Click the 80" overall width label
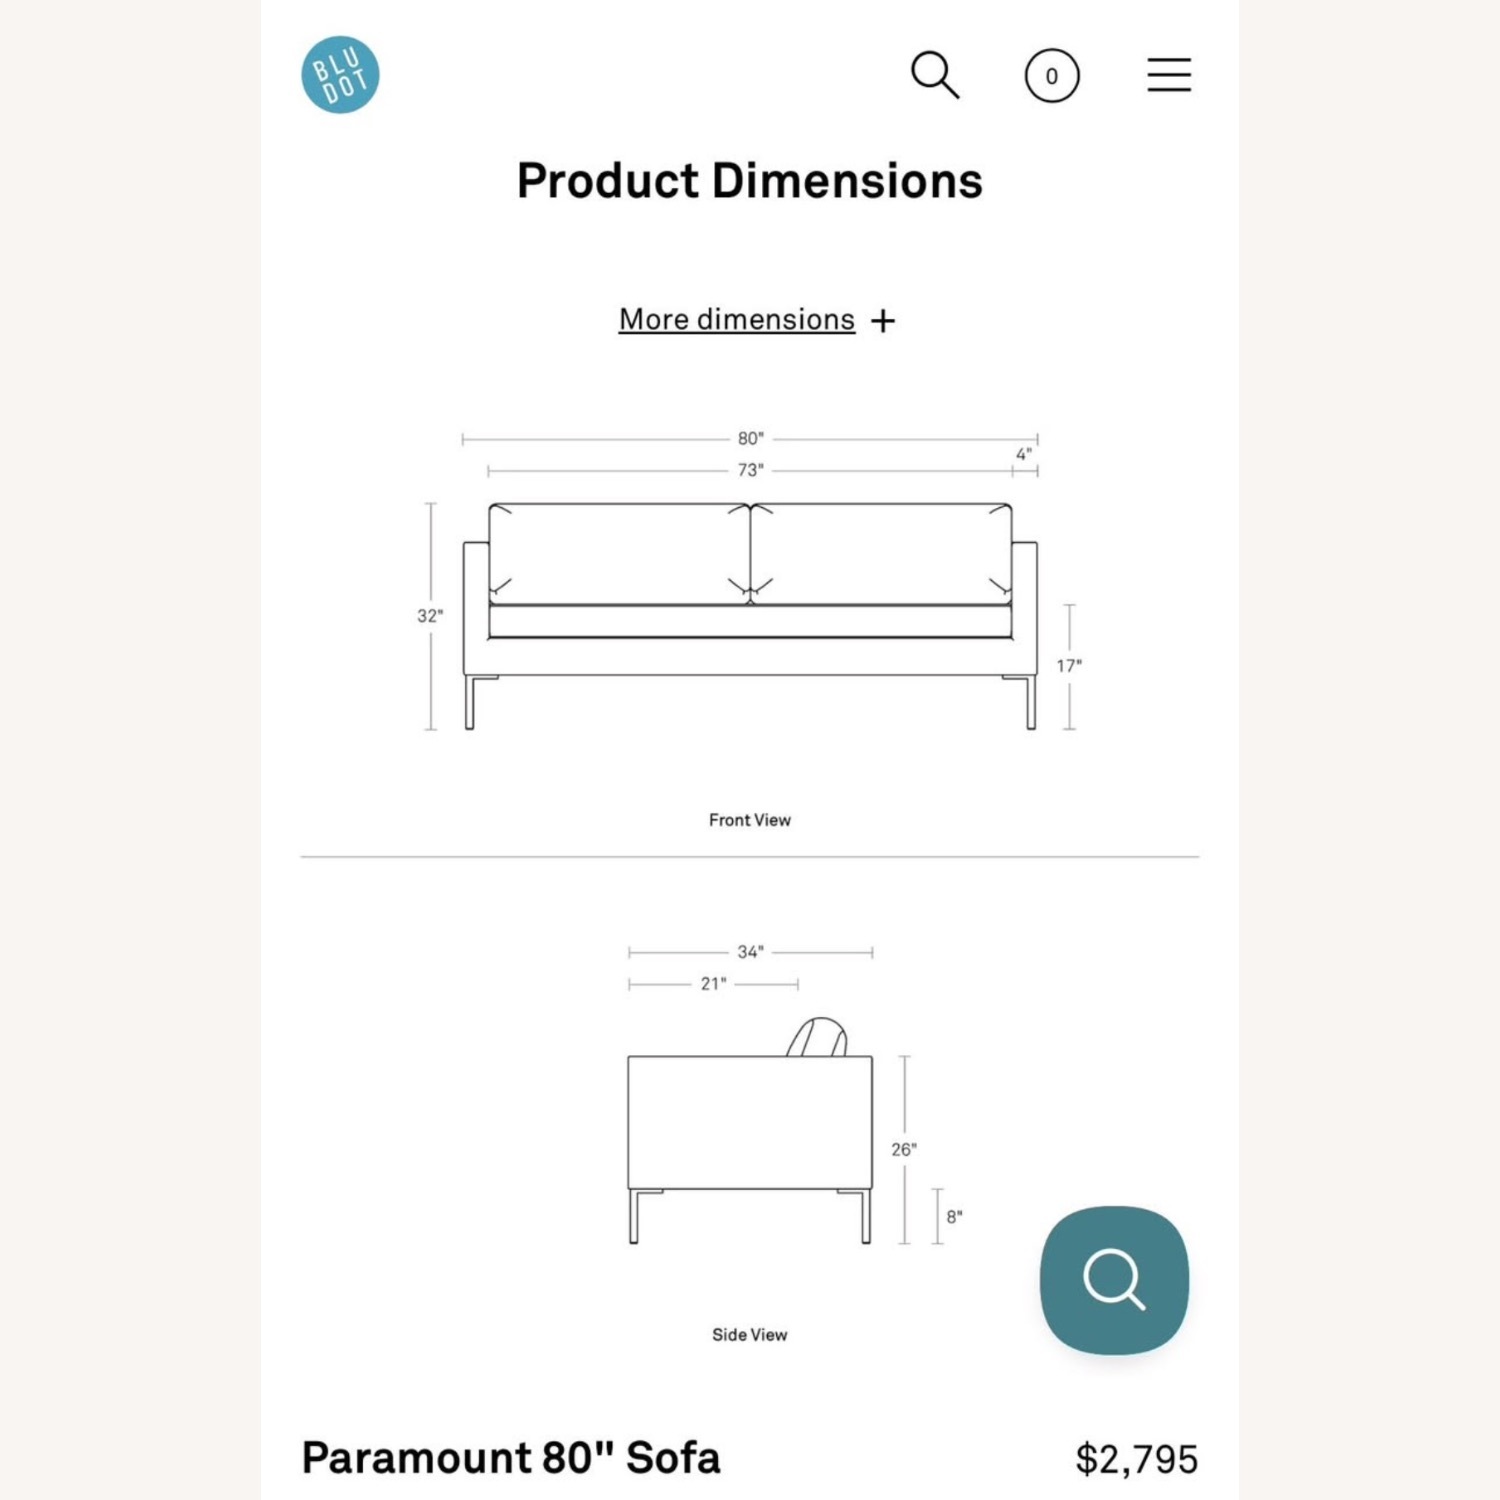 (750, 438)
